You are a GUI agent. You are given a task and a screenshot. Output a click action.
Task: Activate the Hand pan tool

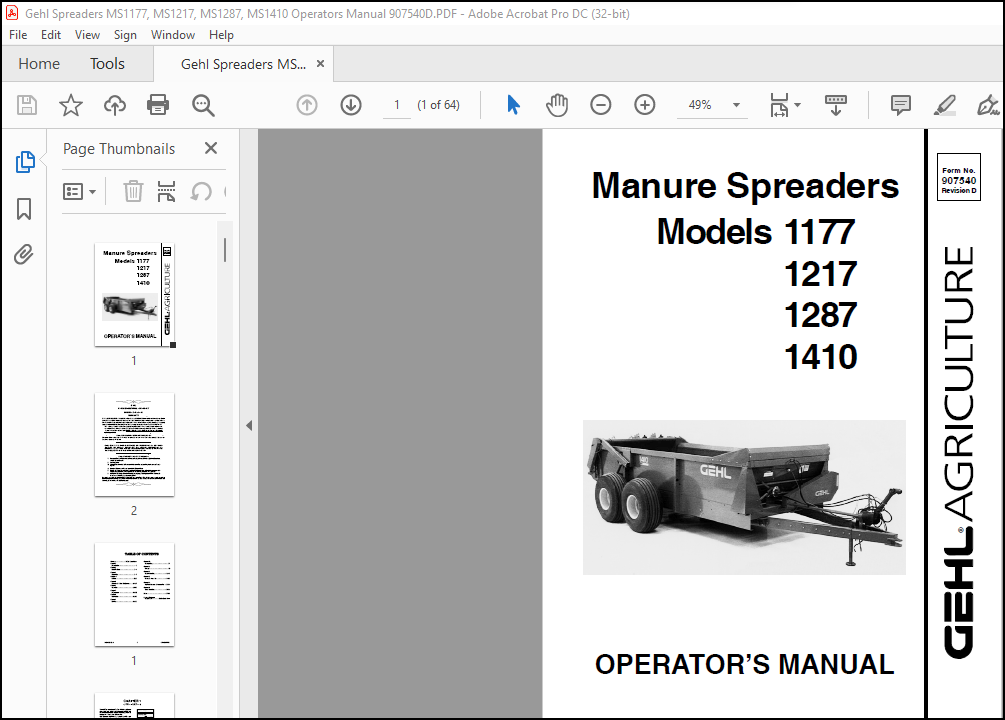[x=557, y=105]
